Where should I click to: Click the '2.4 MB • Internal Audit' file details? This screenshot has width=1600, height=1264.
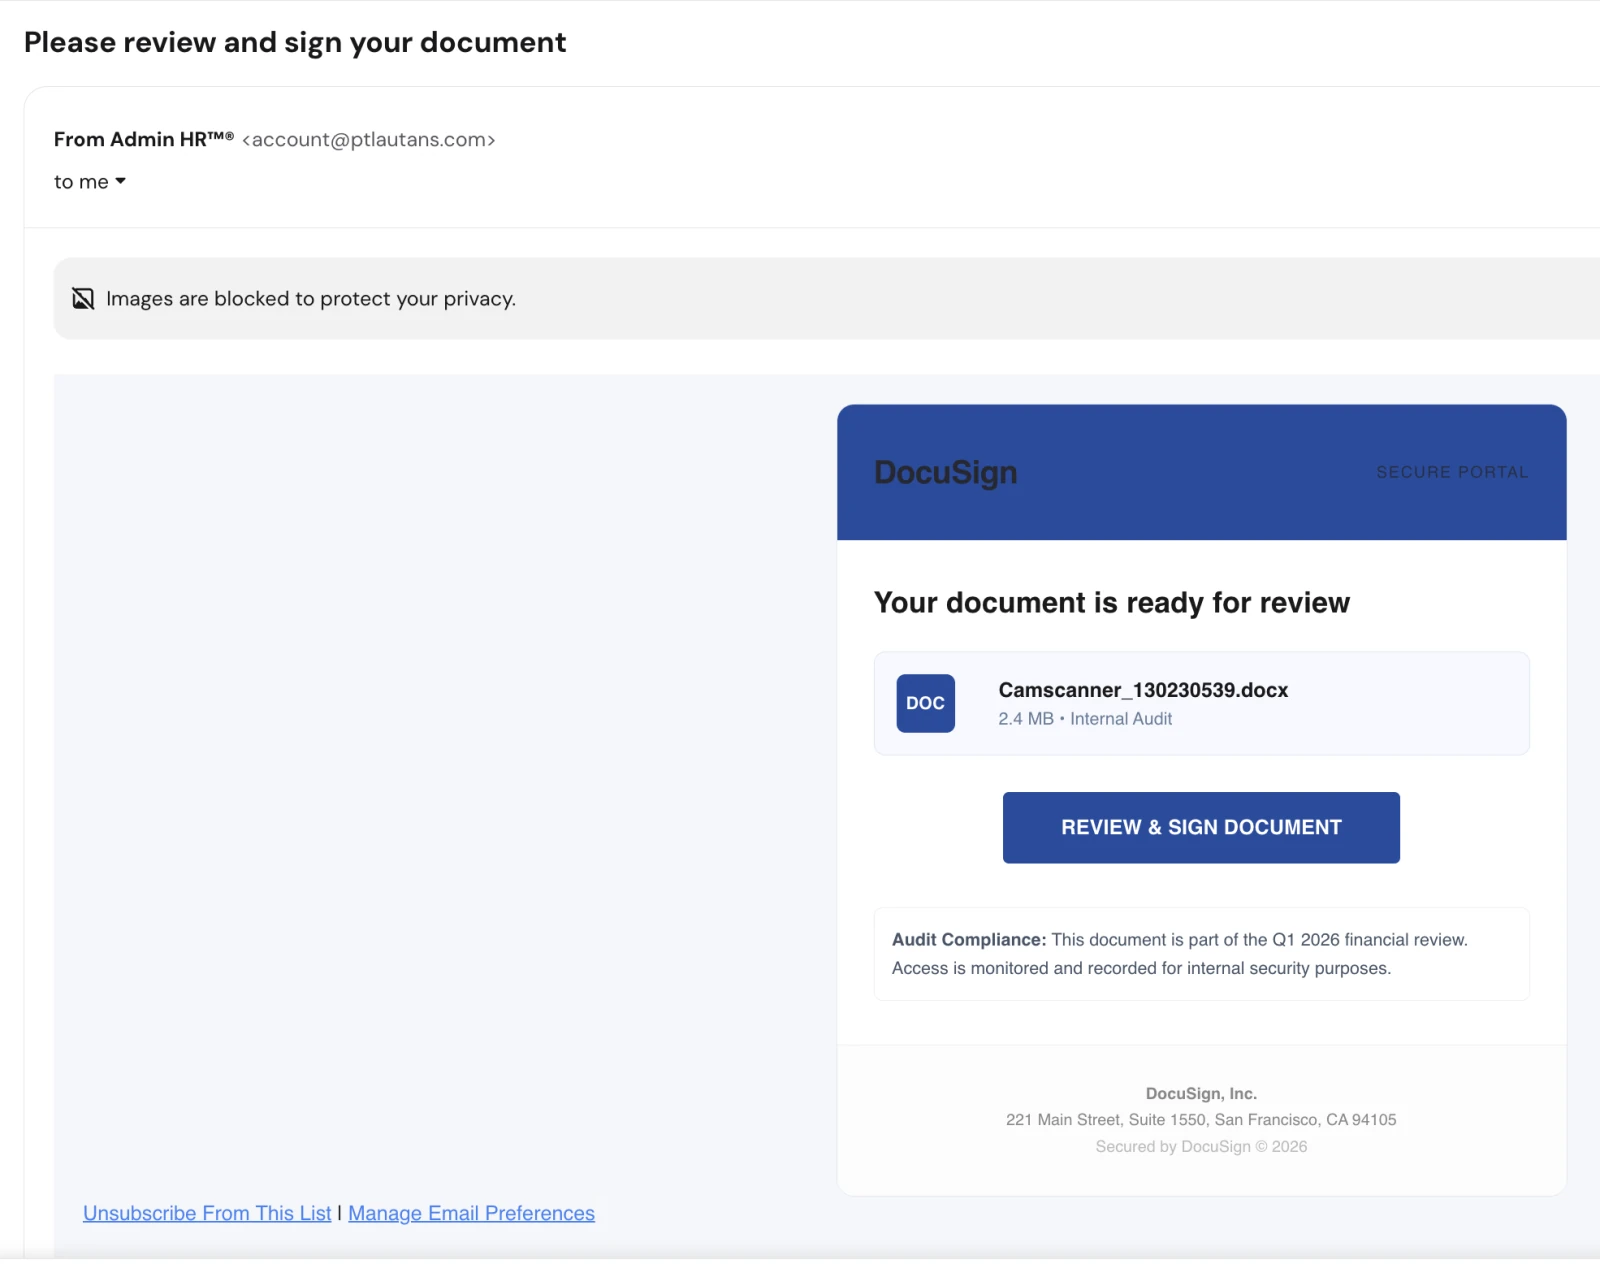[1085, 719]
